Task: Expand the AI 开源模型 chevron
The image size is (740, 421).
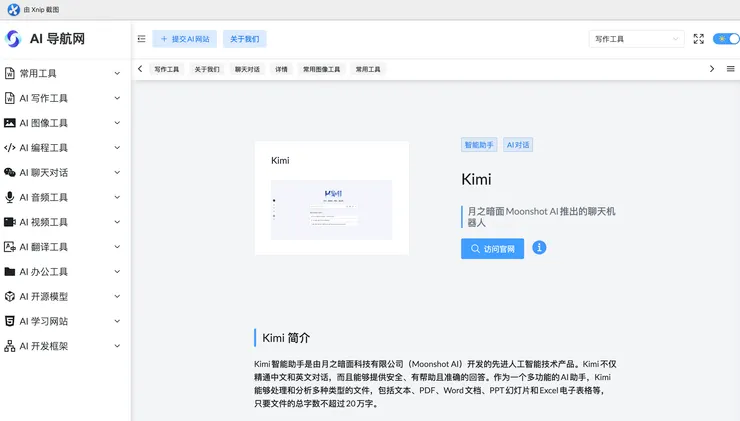Action: tap(117, 296)
